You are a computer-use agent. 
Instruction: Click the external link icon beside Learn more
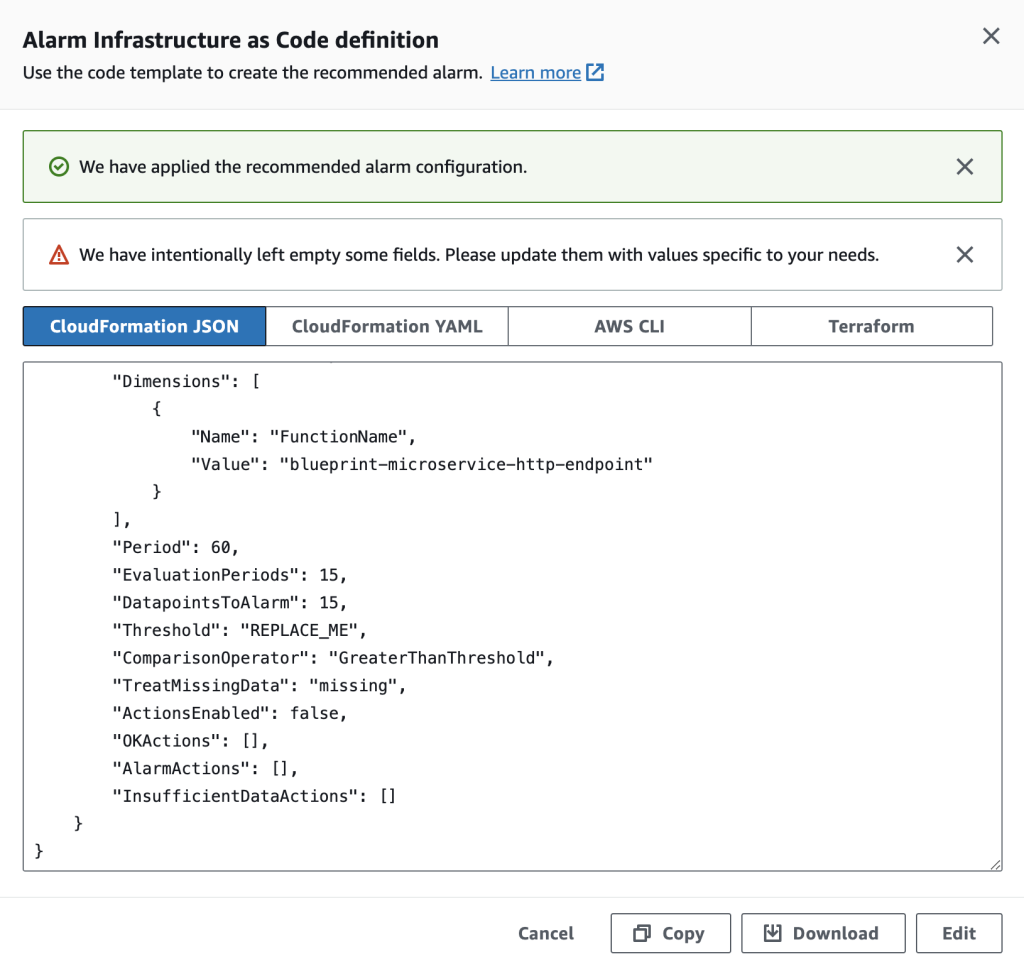595,73
